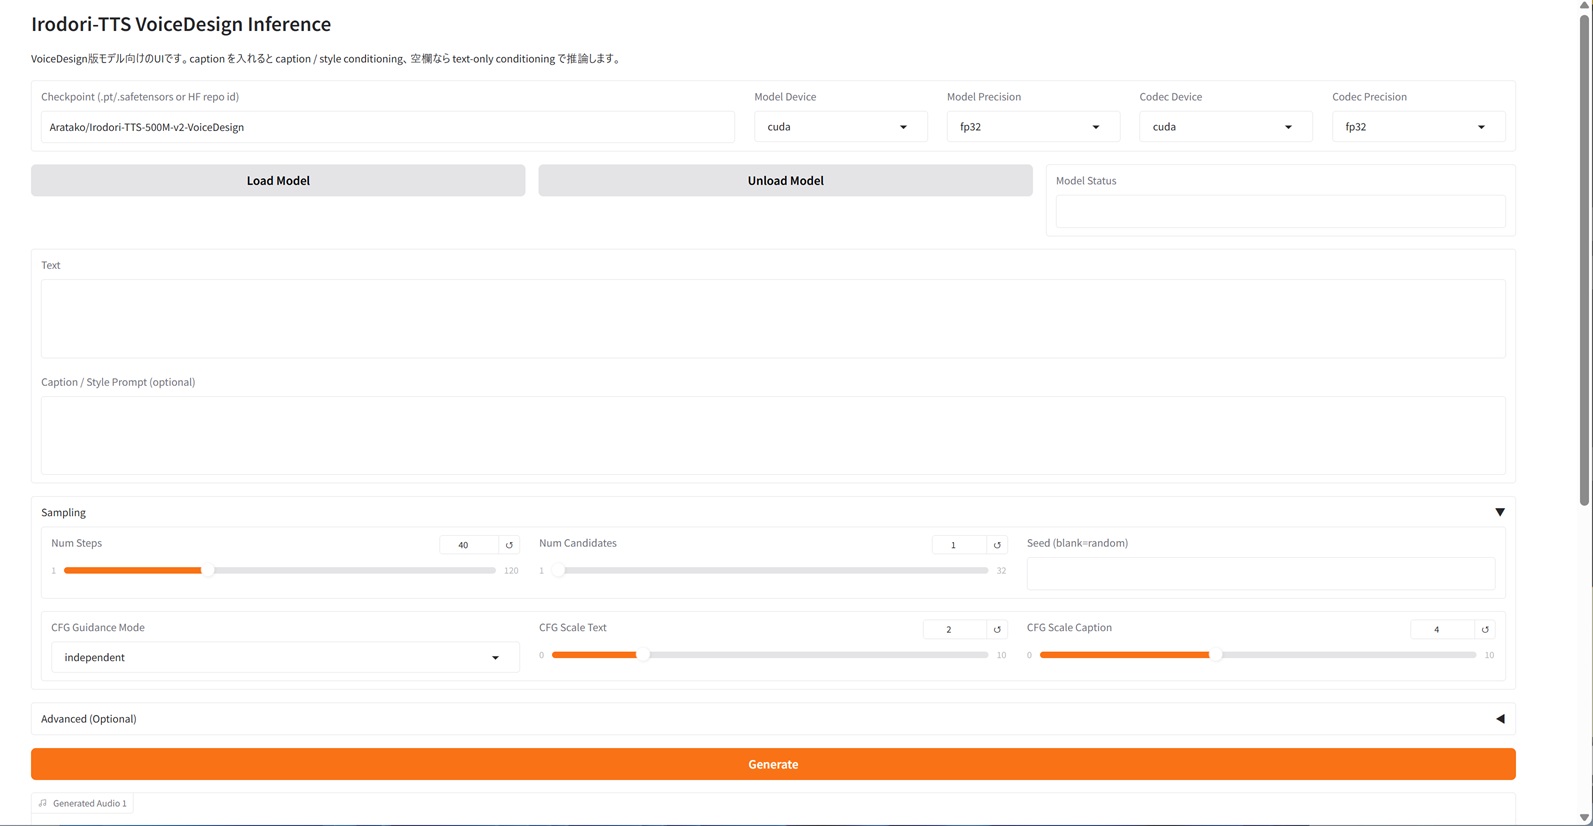Open the CFG Guidance Mode dropdown
The image size is (1593, 826).
pos(284,658)
